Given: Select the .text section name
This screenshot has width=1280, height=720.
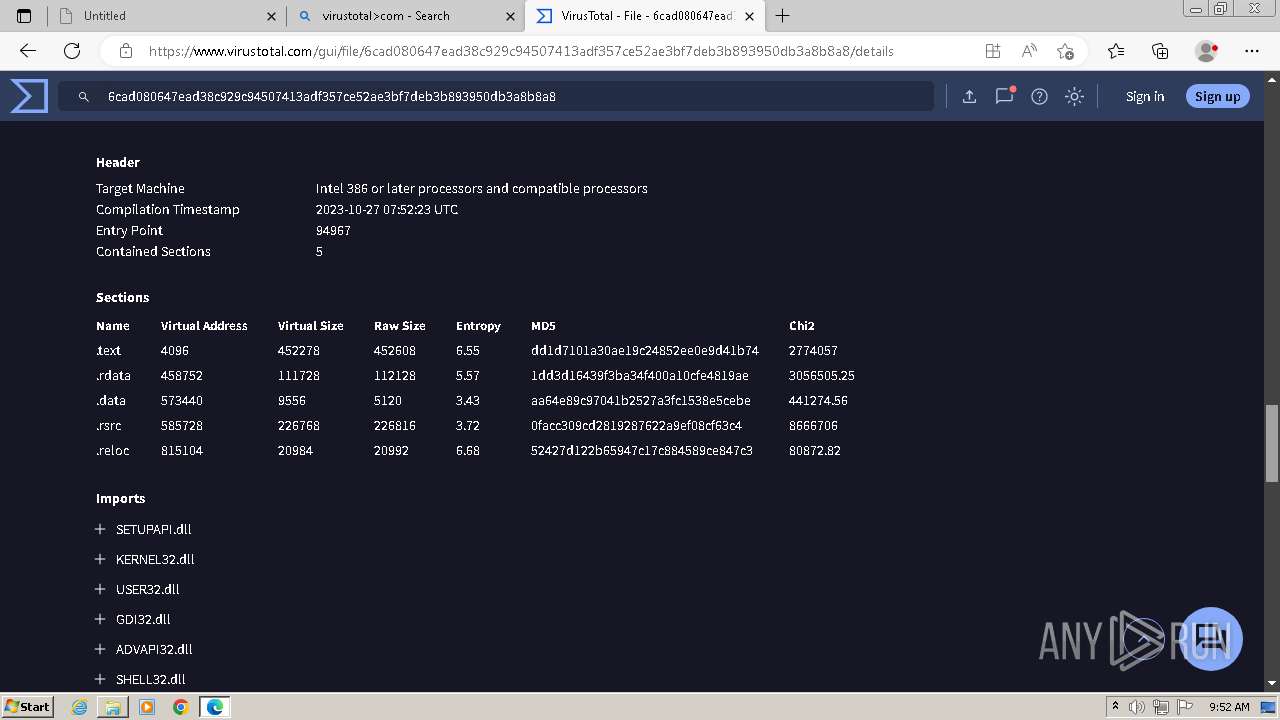Looking at the screenshot, I should tap(108, 351).
